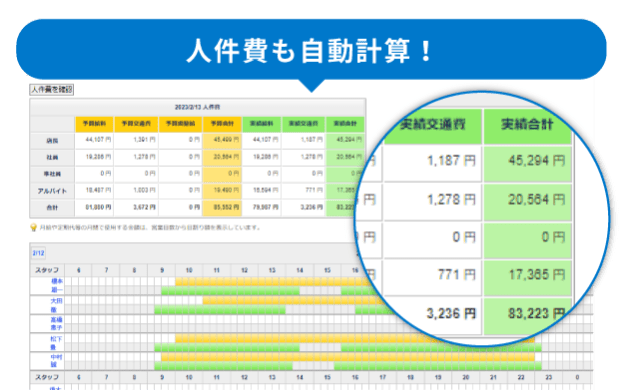Click hour 0 in the lower timeline header

(x=577, y=377)
